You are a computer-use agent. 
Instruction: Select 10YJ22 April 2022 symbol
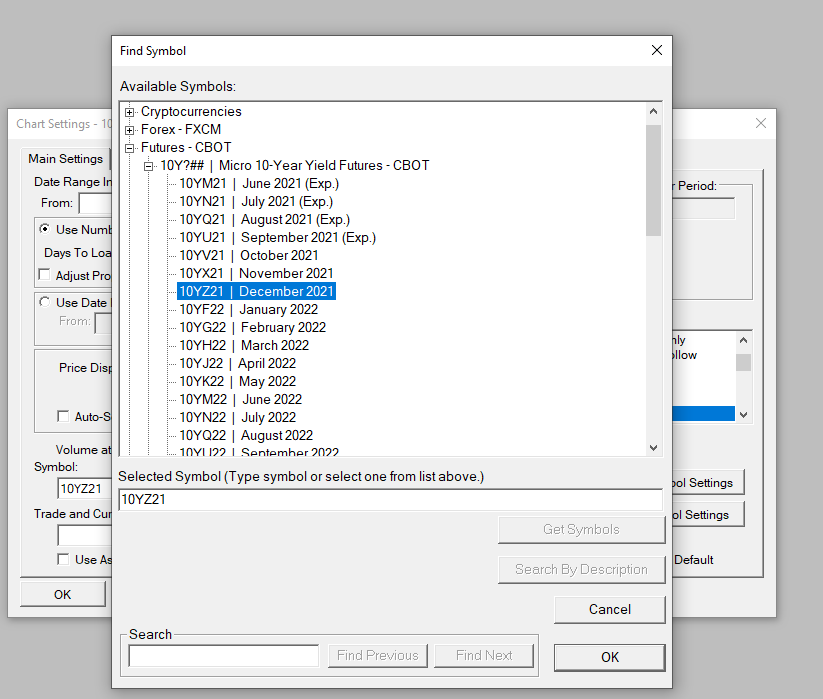click(238, 363)
